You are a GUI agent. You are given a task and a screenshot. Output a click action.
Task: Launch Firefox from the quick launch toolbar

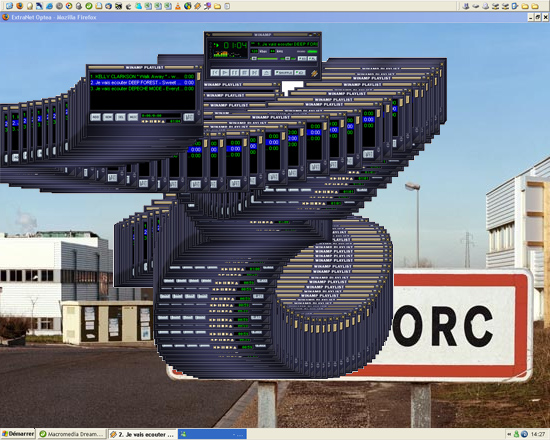(20, 6)
